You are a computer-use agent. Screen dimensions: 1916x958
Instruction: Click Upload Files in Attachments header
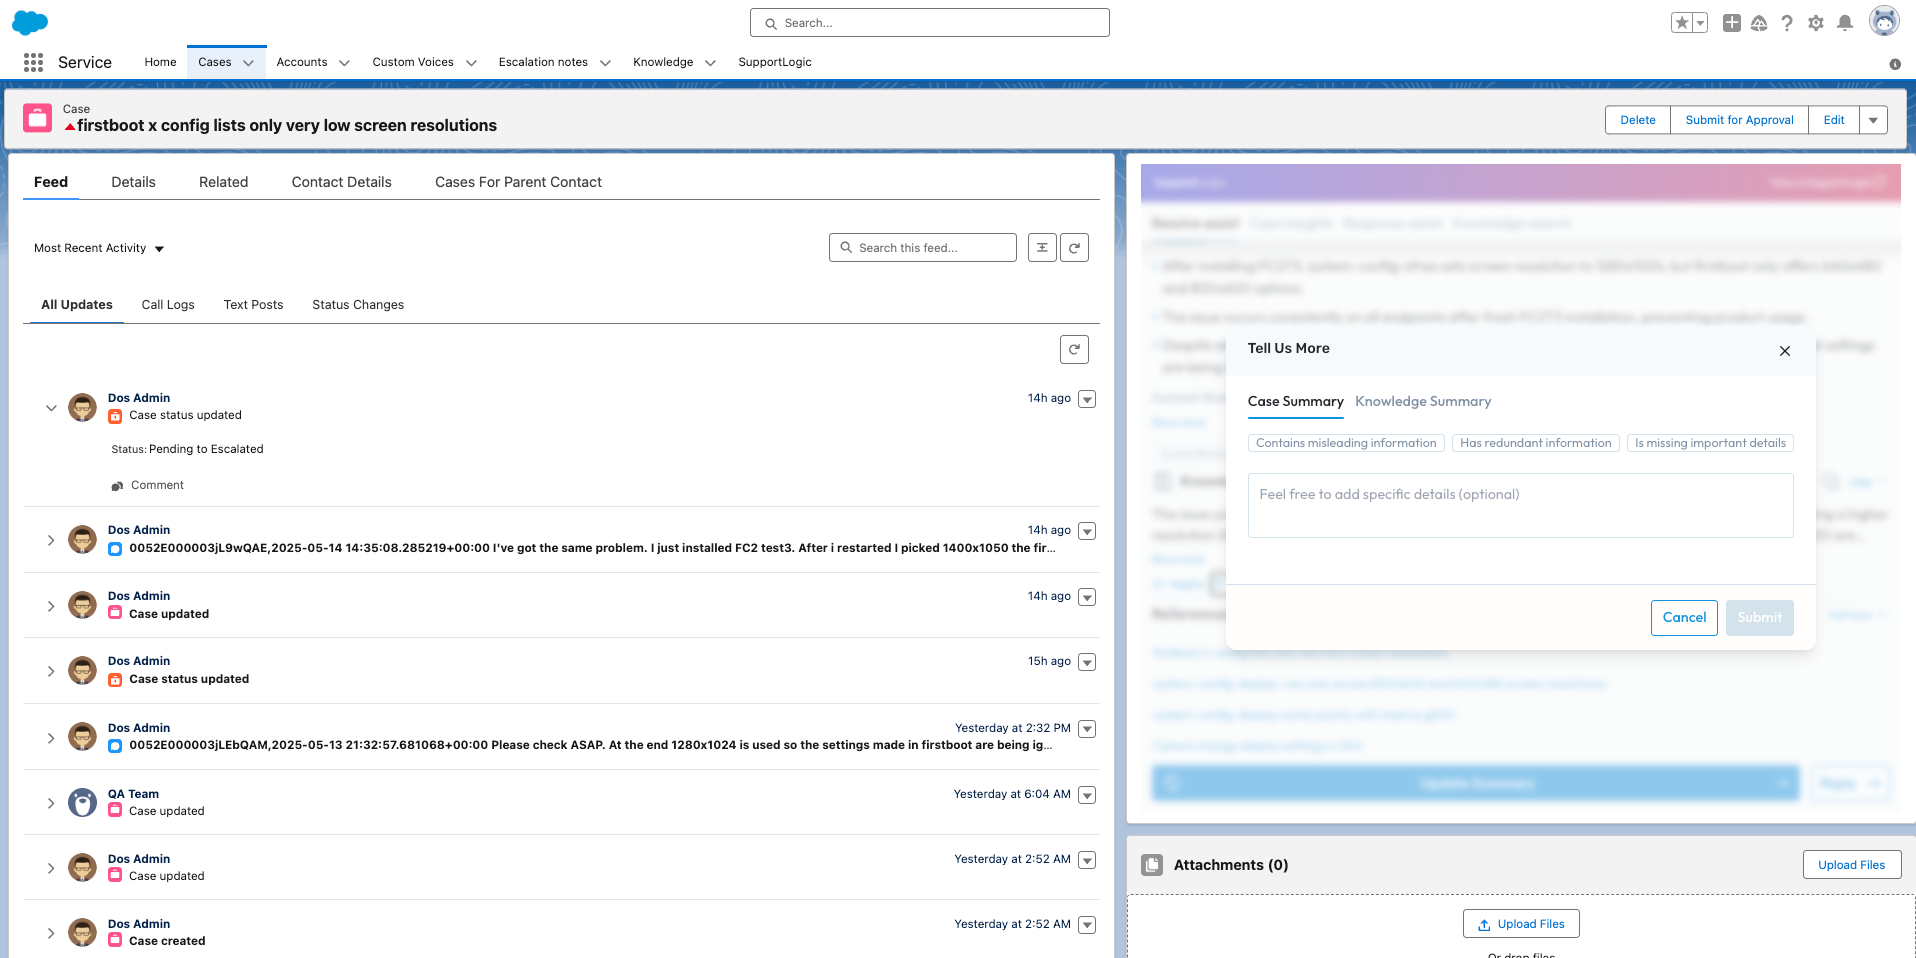(1851, 865)
